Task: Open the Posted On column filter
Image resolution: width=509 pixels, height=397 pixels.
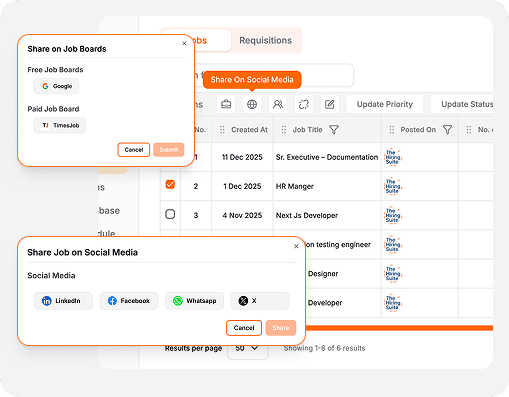Action: pyautogui.click(x=447, y=130)
